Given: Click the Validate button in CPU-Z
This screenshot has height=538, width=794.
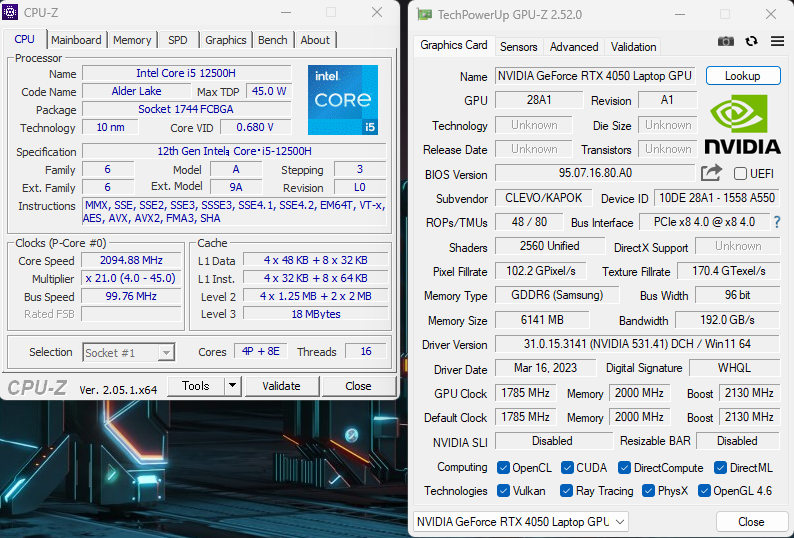Looking at the screenshot, I should [282, 386].
